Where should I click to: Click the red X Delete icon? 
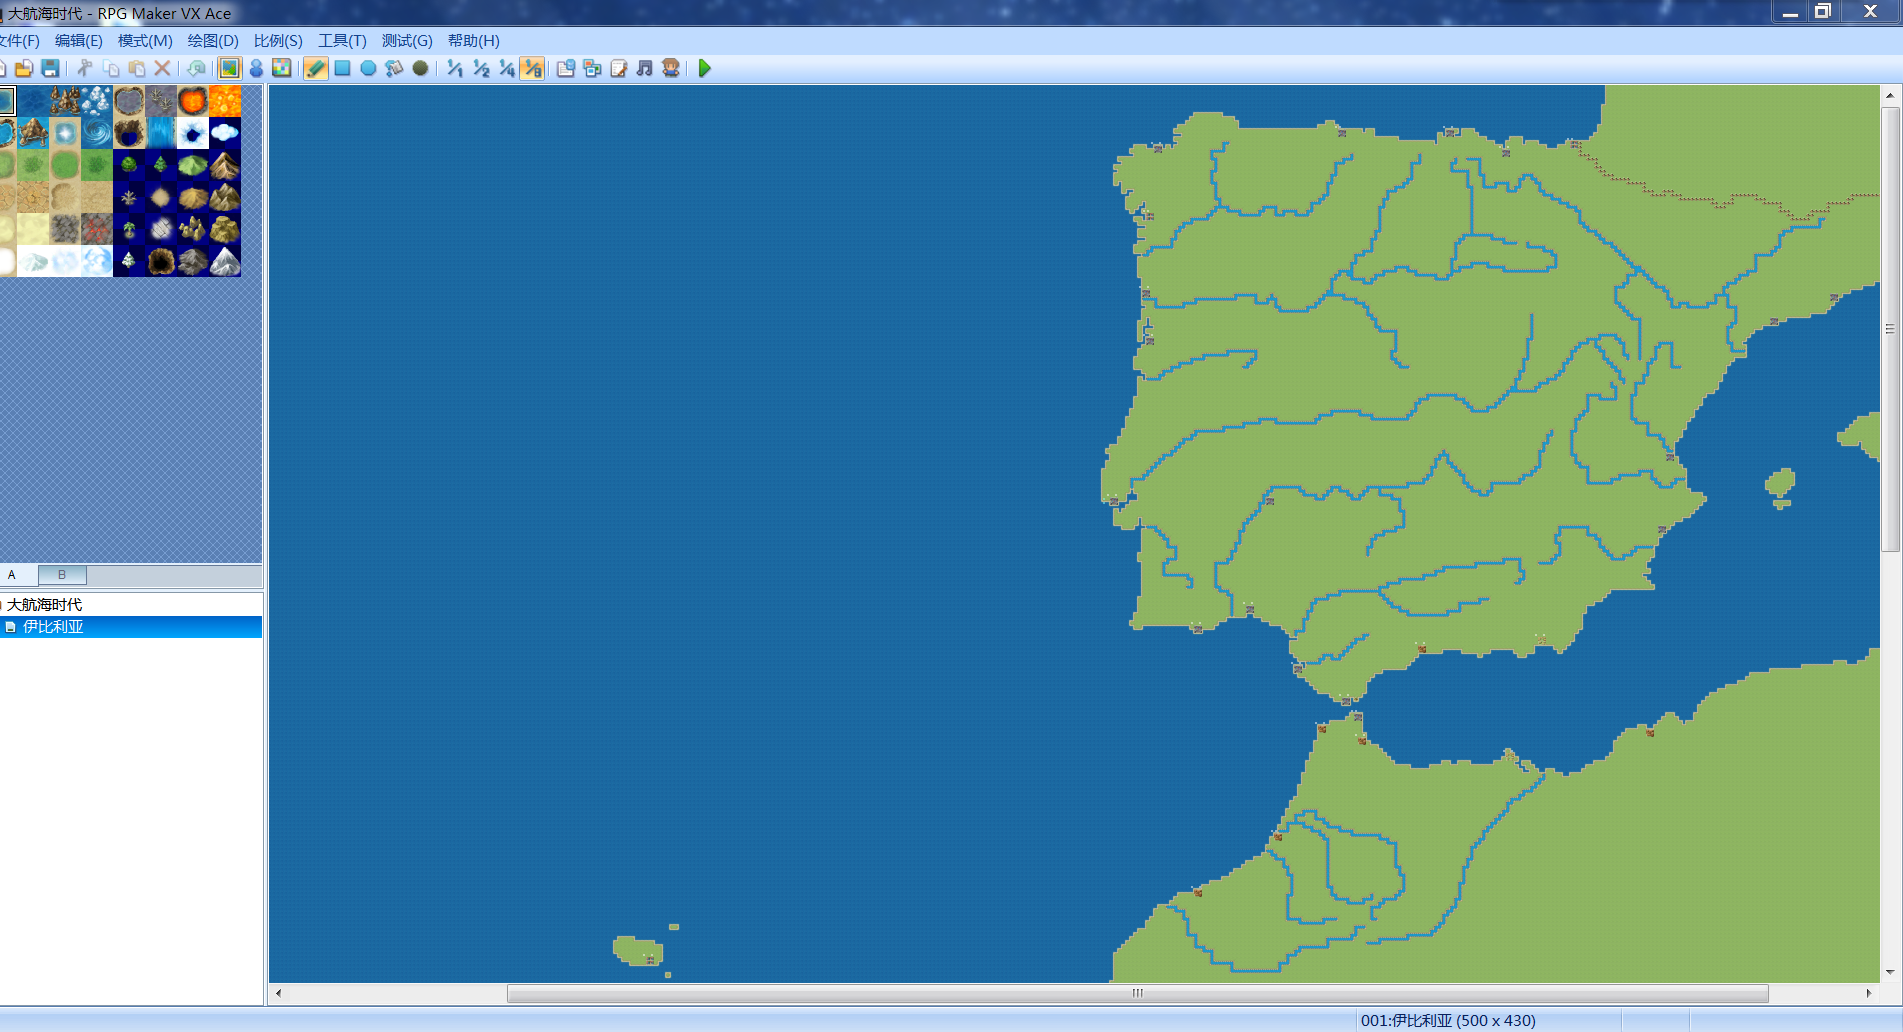point(162,68)
